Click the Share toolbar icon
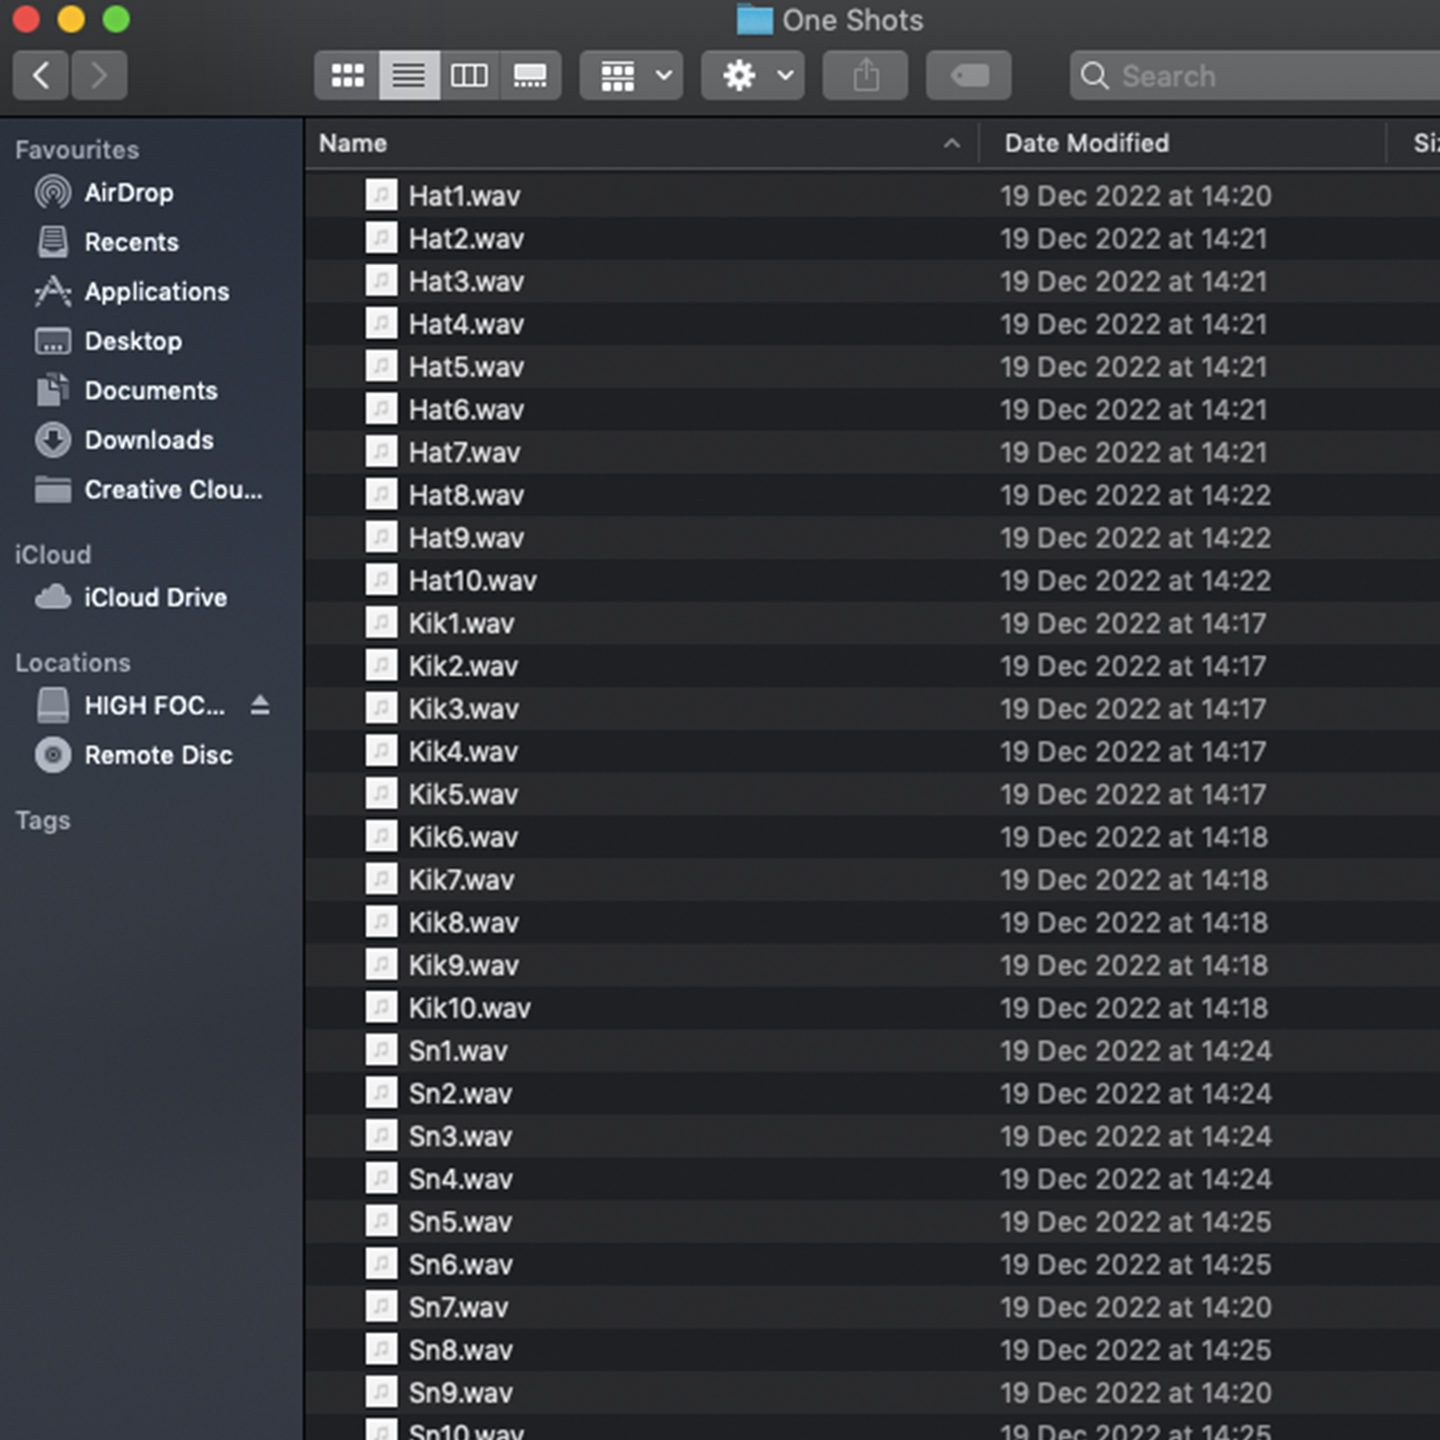This screenshot has height=1440, width=1440. point(866,76)
